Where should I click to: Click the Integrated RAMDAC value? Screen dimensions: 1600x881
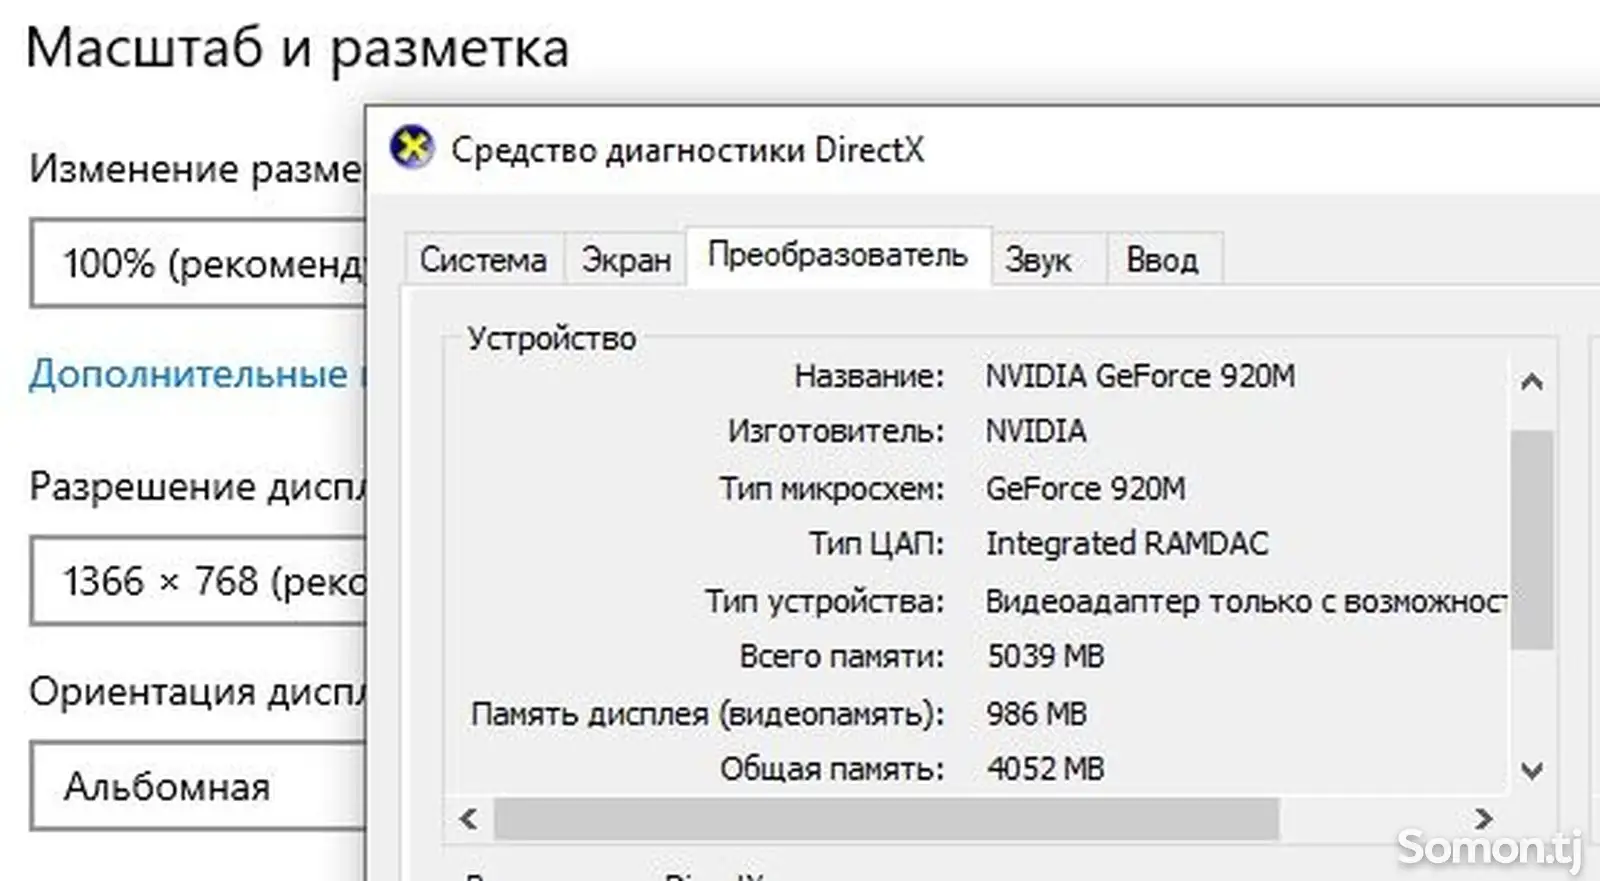(1127, 544)
